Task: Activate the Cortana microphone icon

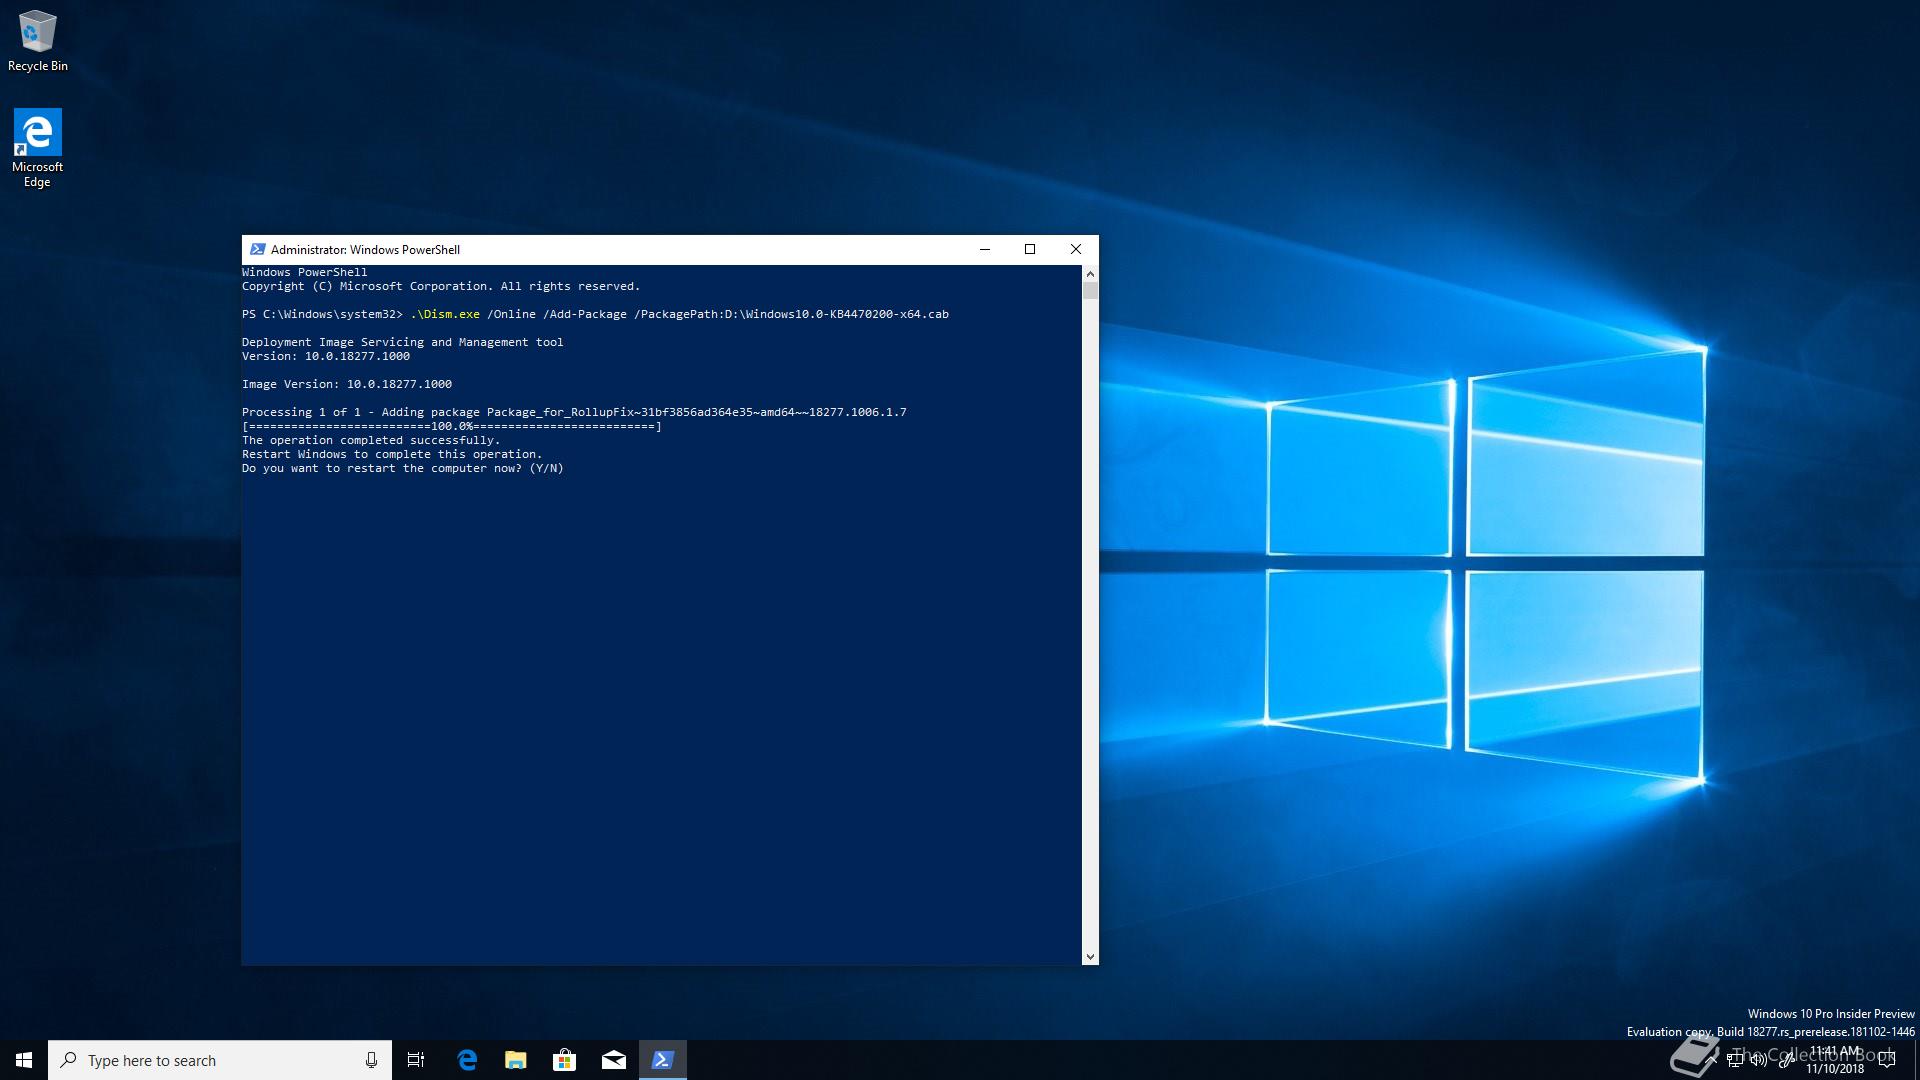Action: 371,1060
